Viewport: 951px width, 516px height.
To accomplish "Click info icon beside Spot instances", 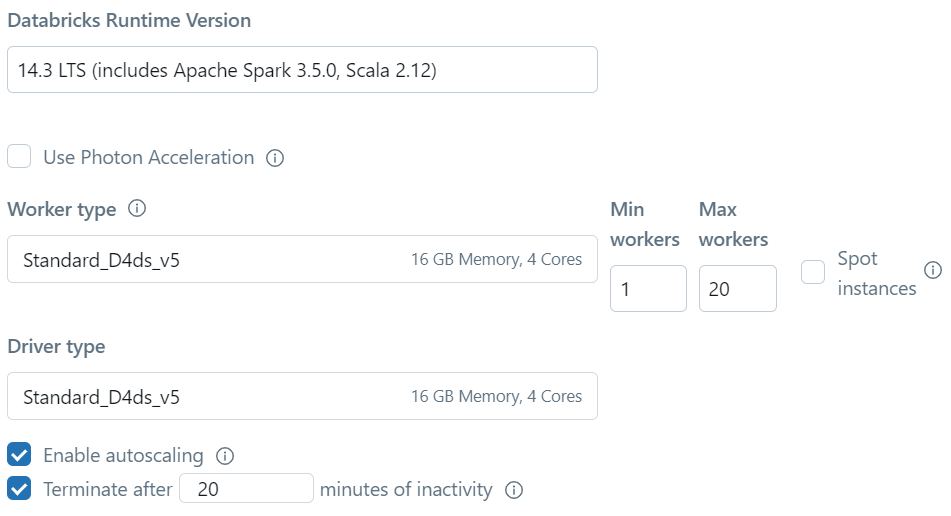I will [x=933, y=270].
